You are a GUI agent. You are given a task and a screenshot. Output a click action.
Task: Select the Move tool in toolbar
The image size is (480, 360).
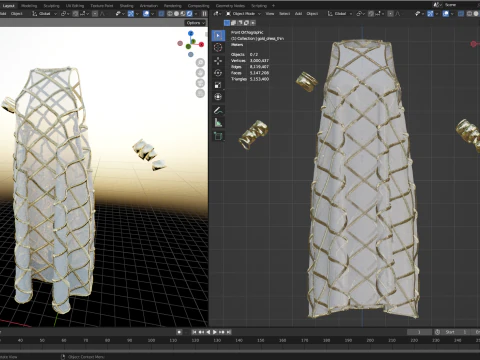pos(218,61)
